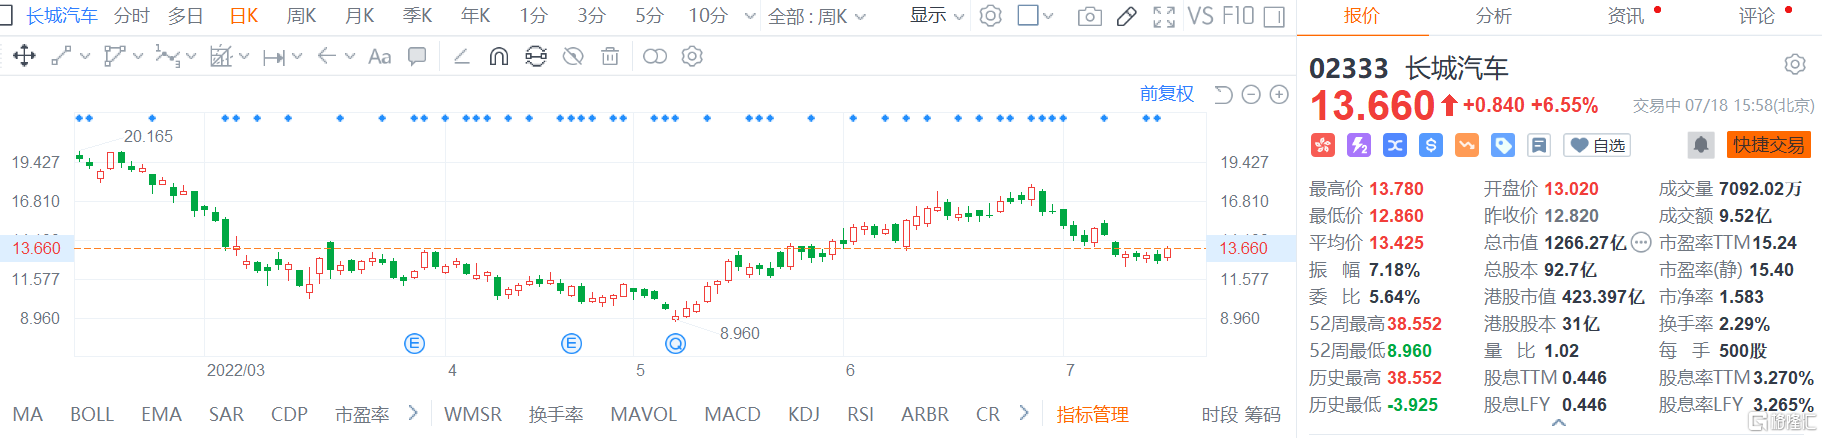This screenshot has width=1823, height=438.
Task: Switch to 月K monthly chart
Action: (x=359, y=16)
